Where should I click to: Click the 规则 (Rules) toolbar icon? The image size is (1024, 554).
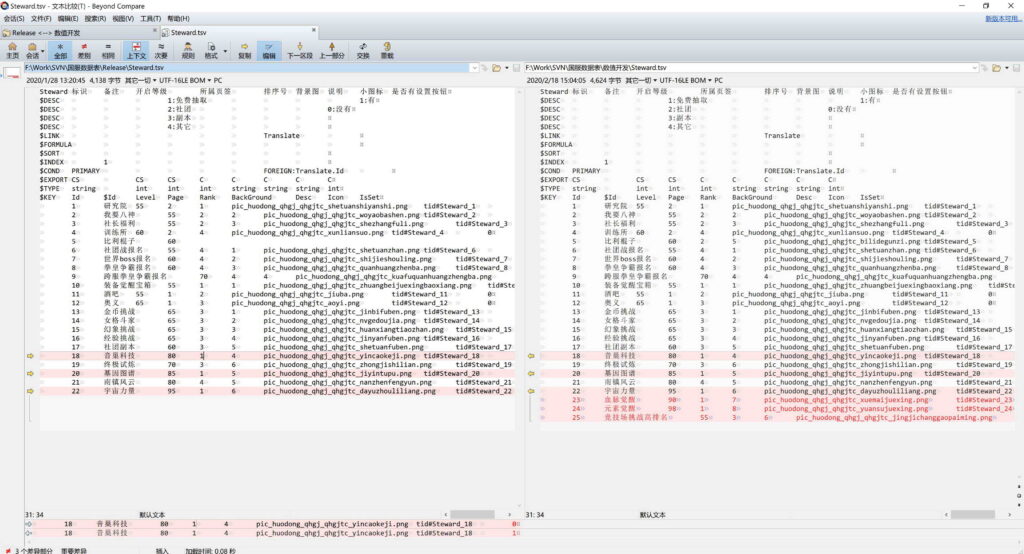tap(188, 50)
